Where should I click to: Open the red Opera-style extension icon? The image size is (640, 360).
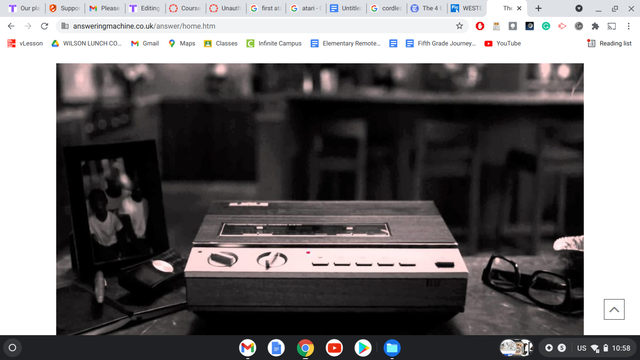tap(480, 26)
